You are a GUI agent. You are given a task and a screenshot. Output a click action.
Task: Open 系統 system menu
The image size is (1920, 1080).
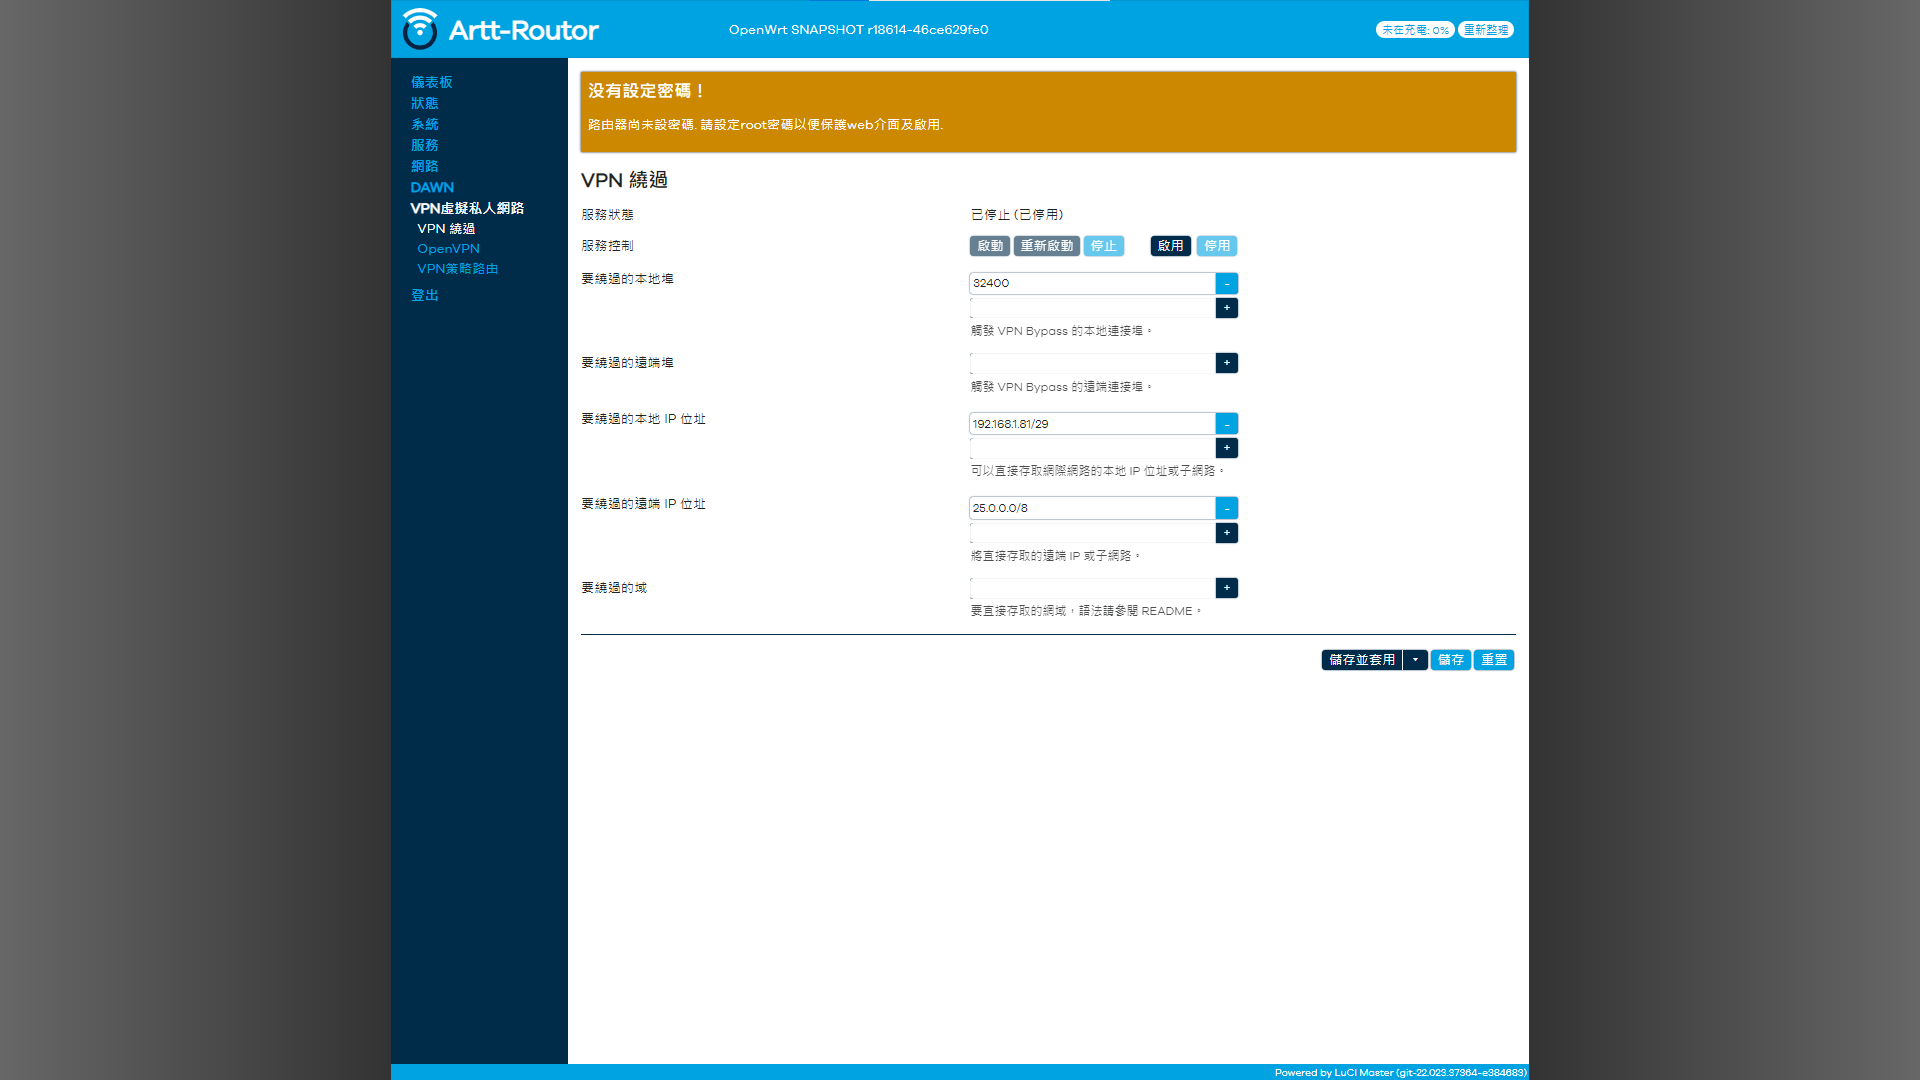pos(425,124)
